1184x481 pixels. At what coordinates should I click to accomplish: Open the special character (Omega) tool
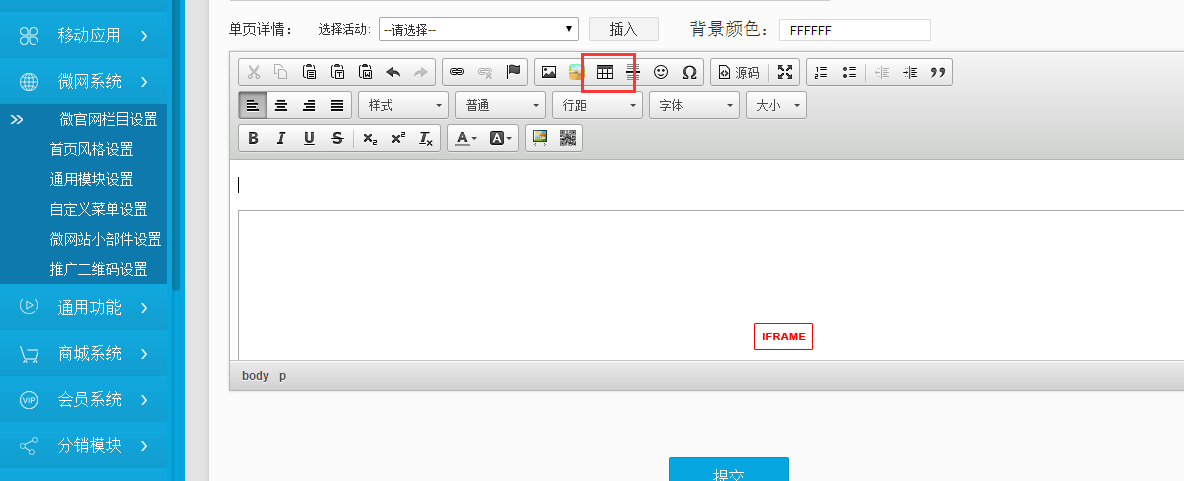point(689,72)
